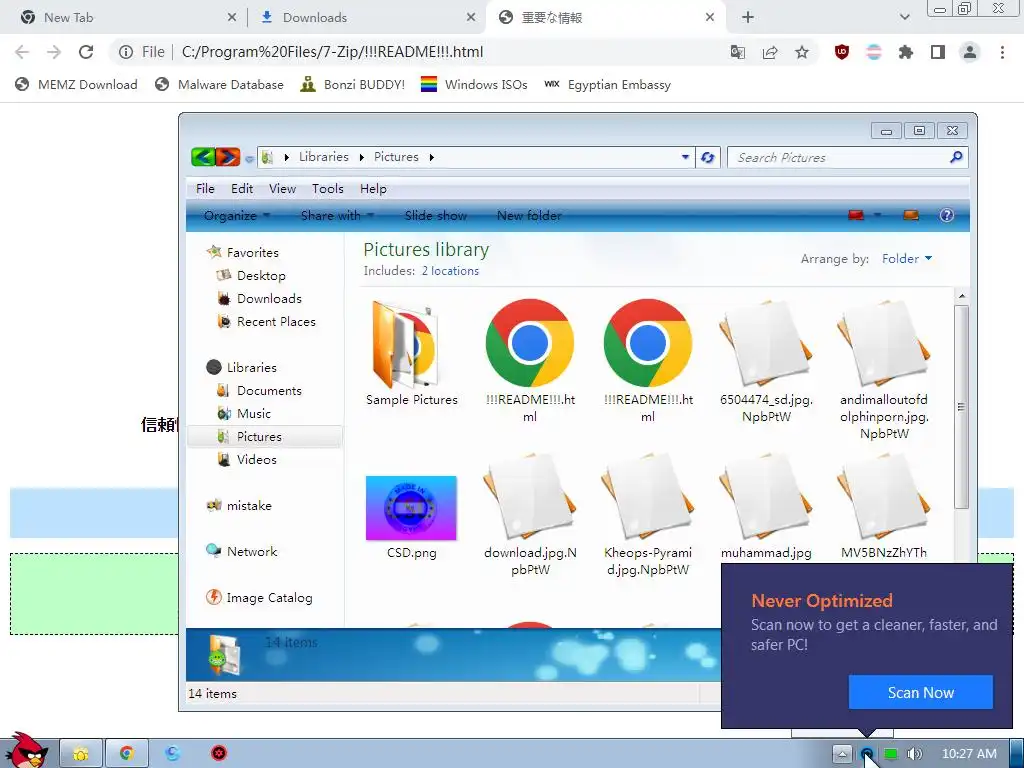Select the 6504474_sd.jpg.NpbPtW file
This screenshot has width=1024, height=768.
point(766,362)
